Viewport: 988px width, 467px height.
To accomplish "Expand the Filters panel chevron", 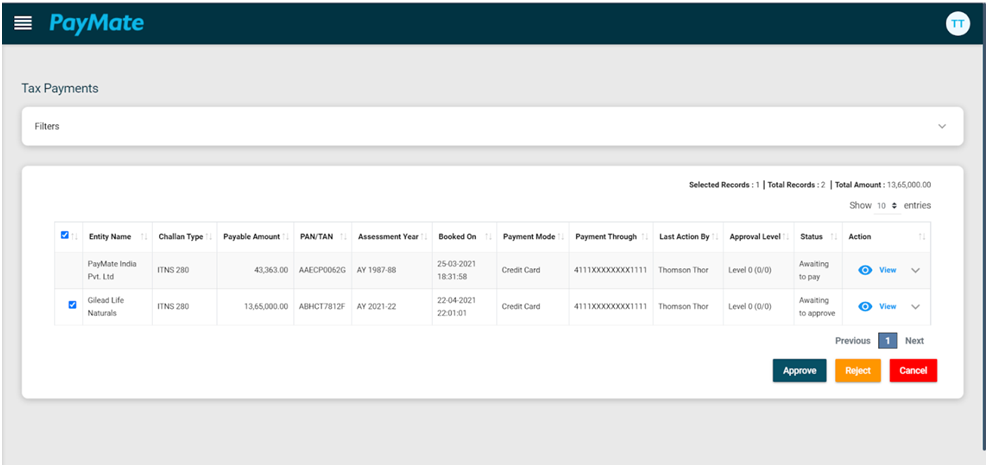I will point(942,126).
